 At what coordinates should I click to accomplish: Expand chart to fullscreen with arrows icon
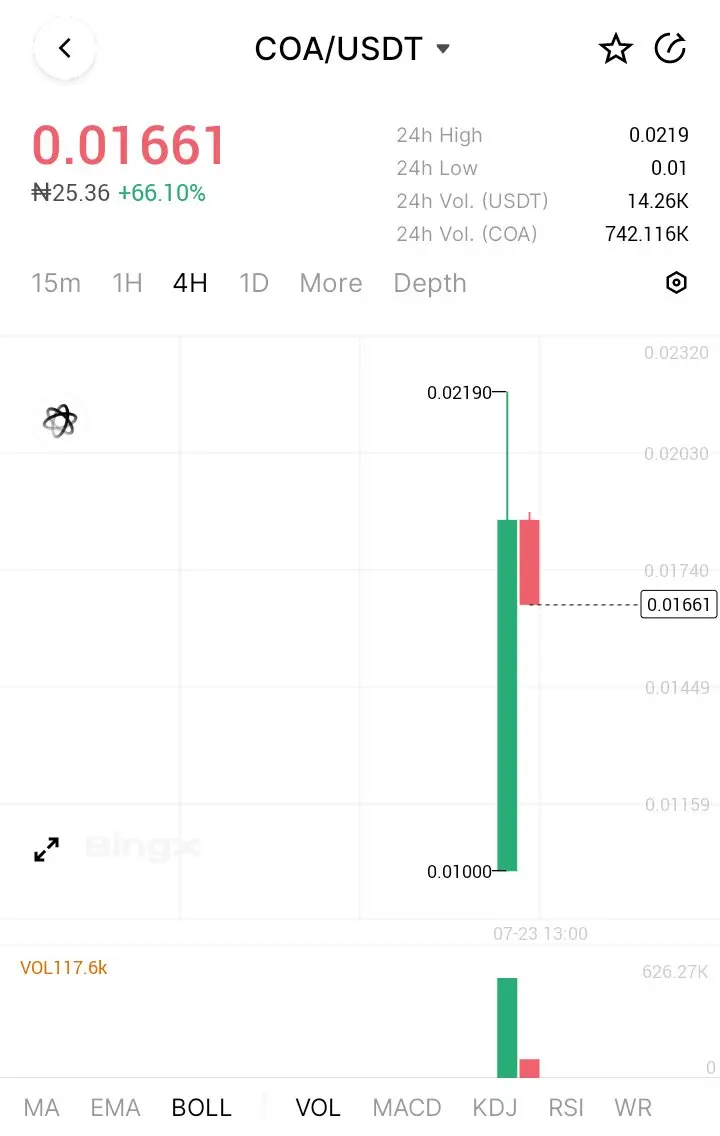(x=46, y=849)
